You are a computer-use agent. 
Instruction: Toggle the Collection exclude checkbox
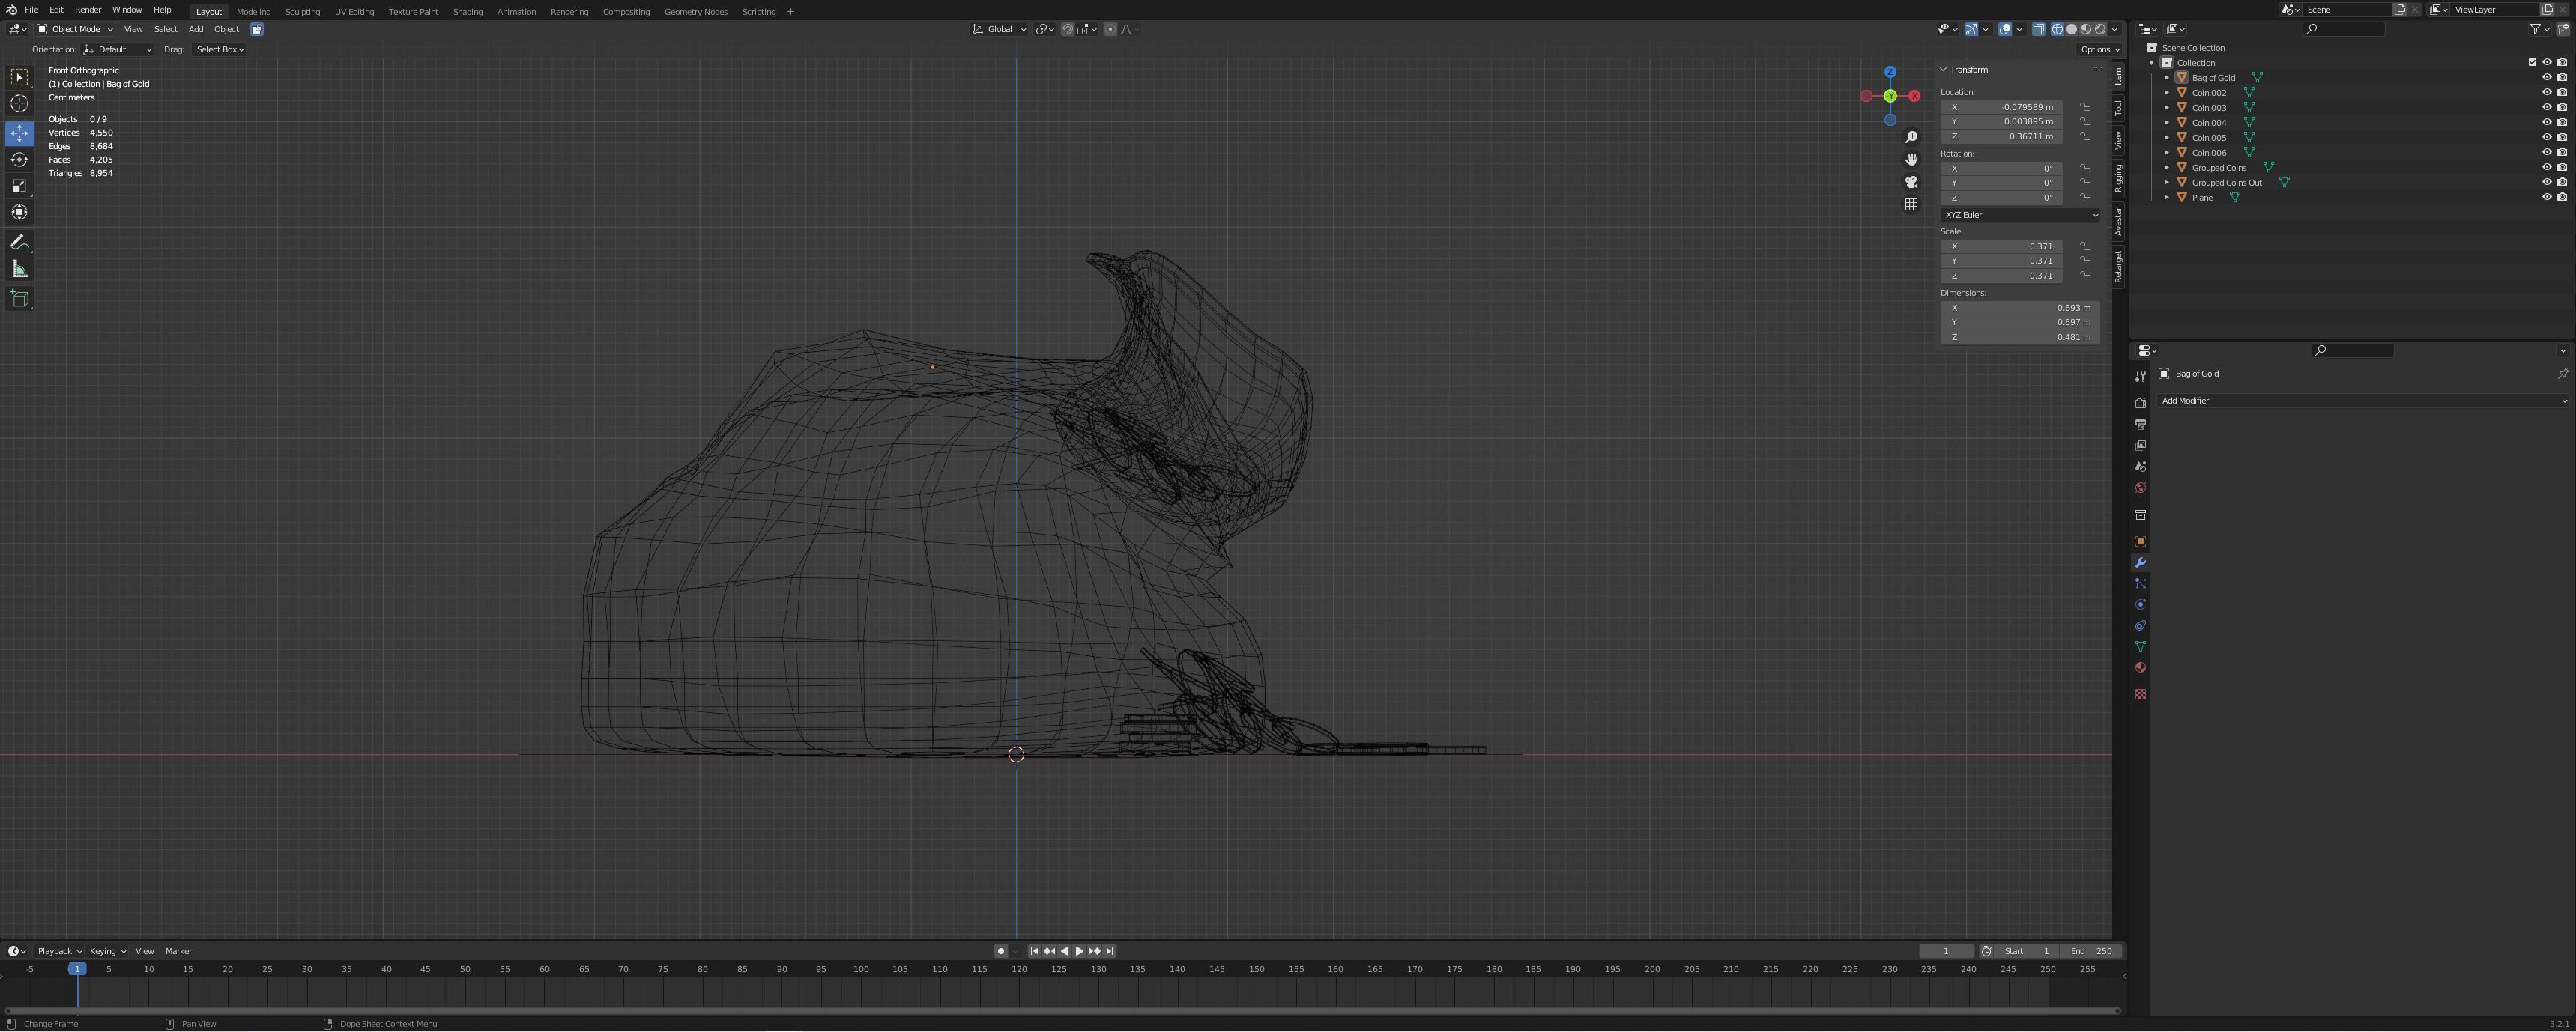click(x=2532, y=62)
